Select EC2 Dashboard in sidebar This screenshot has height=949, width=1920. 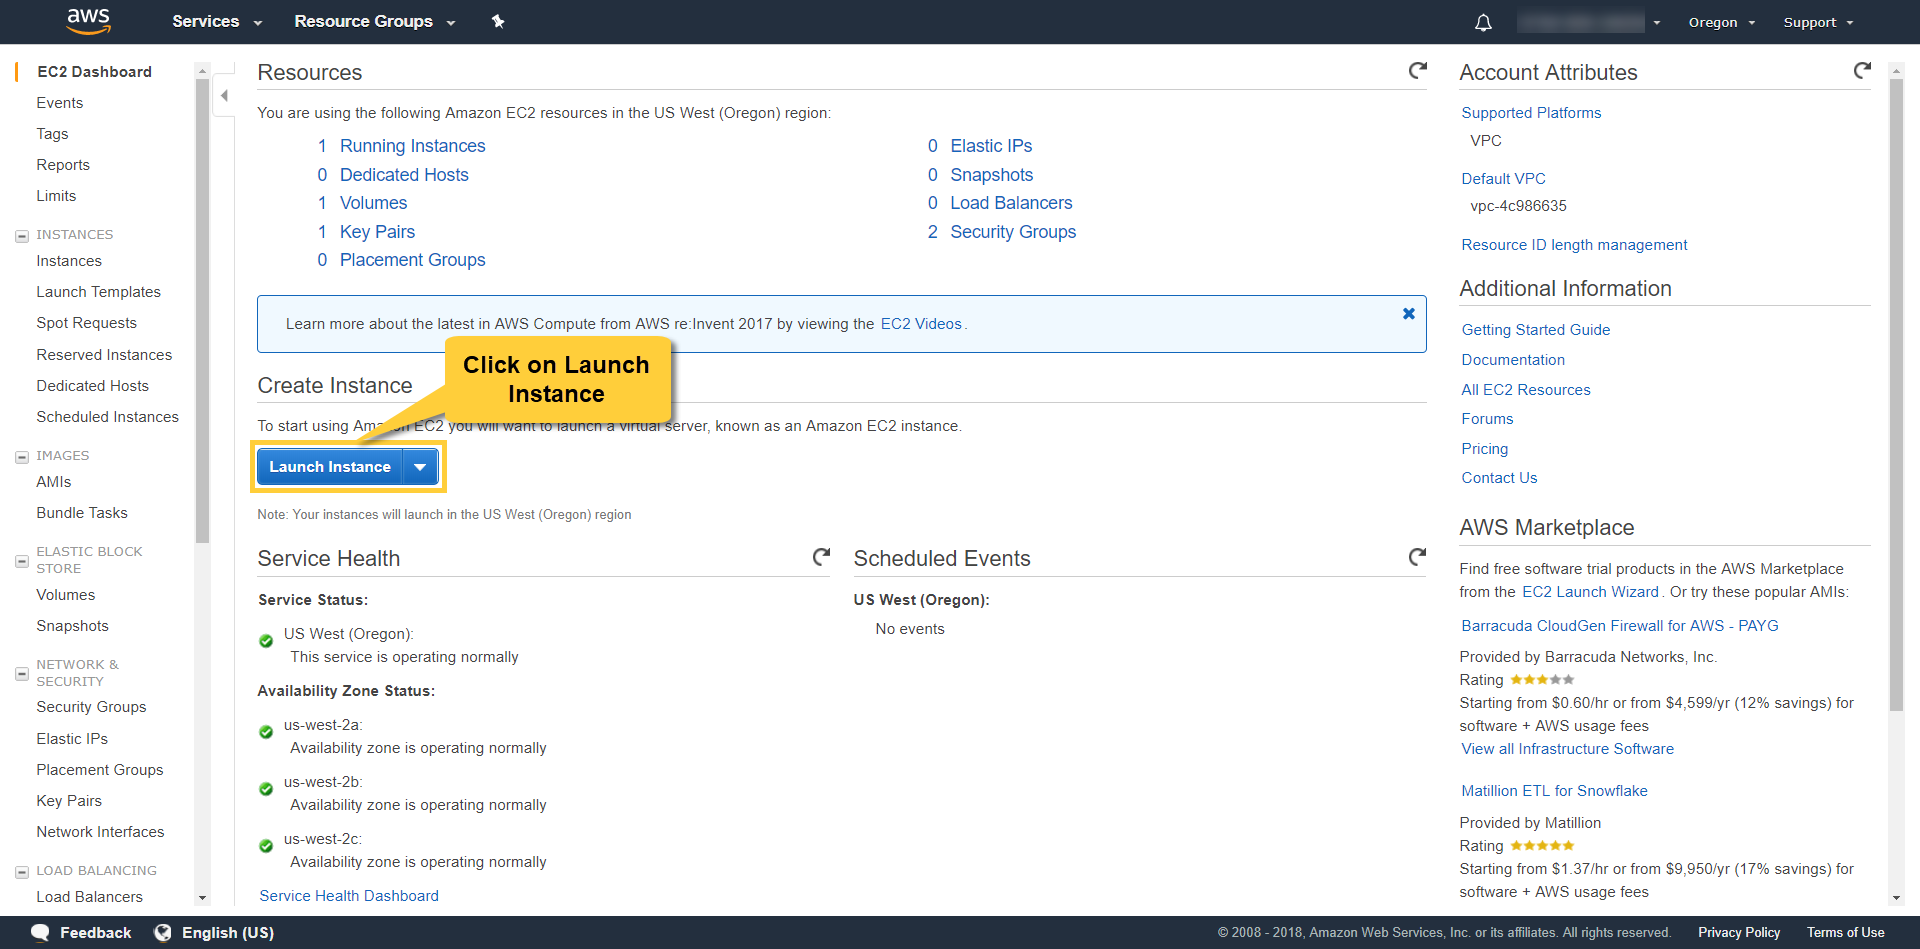click(x=94, y=72)
